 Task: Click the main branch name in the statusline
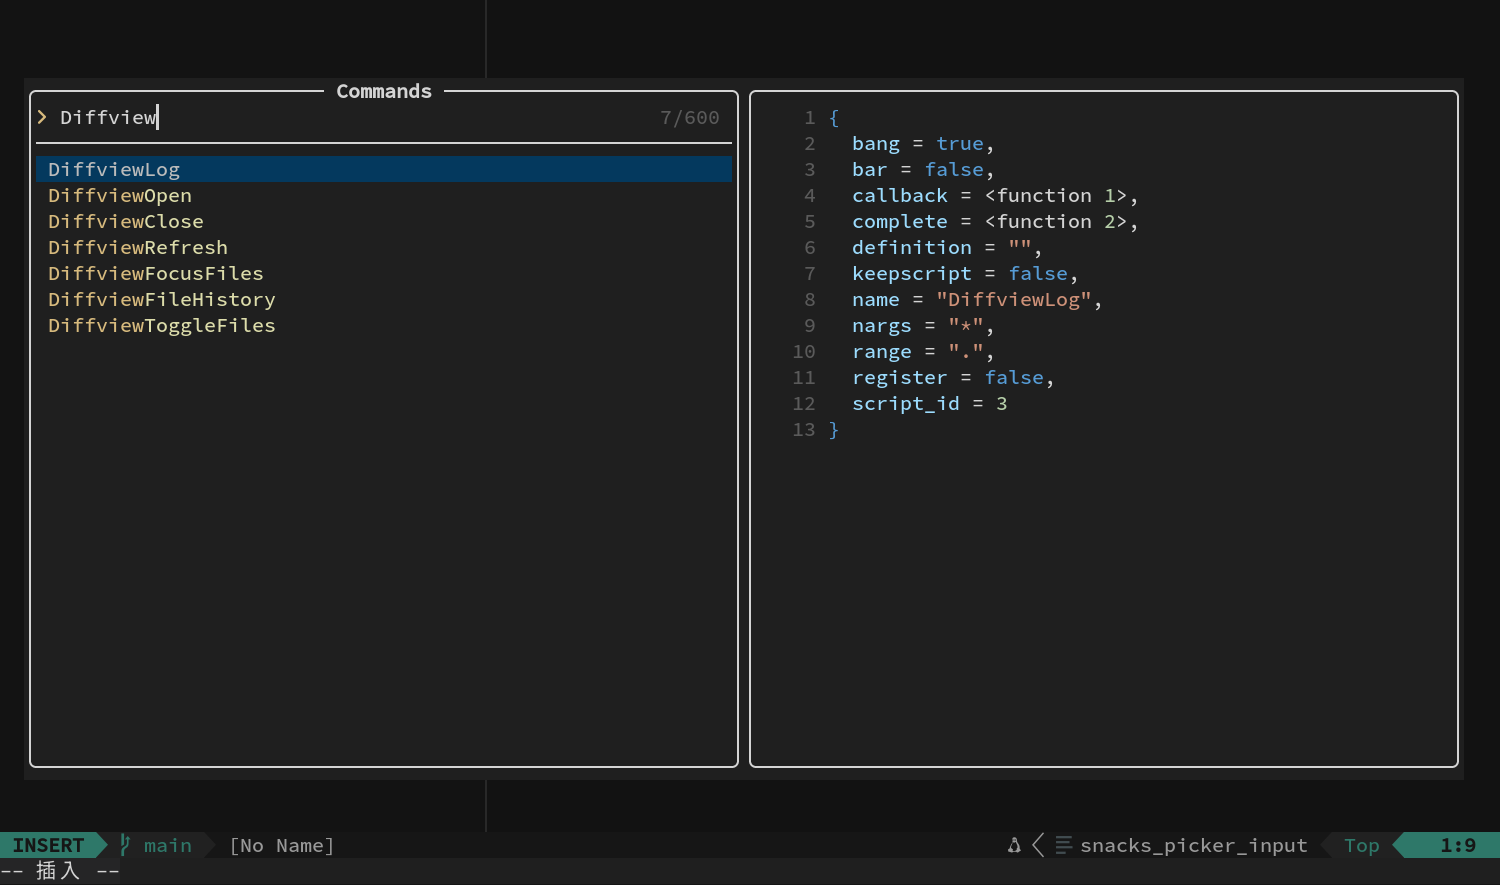(x=168, y=845)
